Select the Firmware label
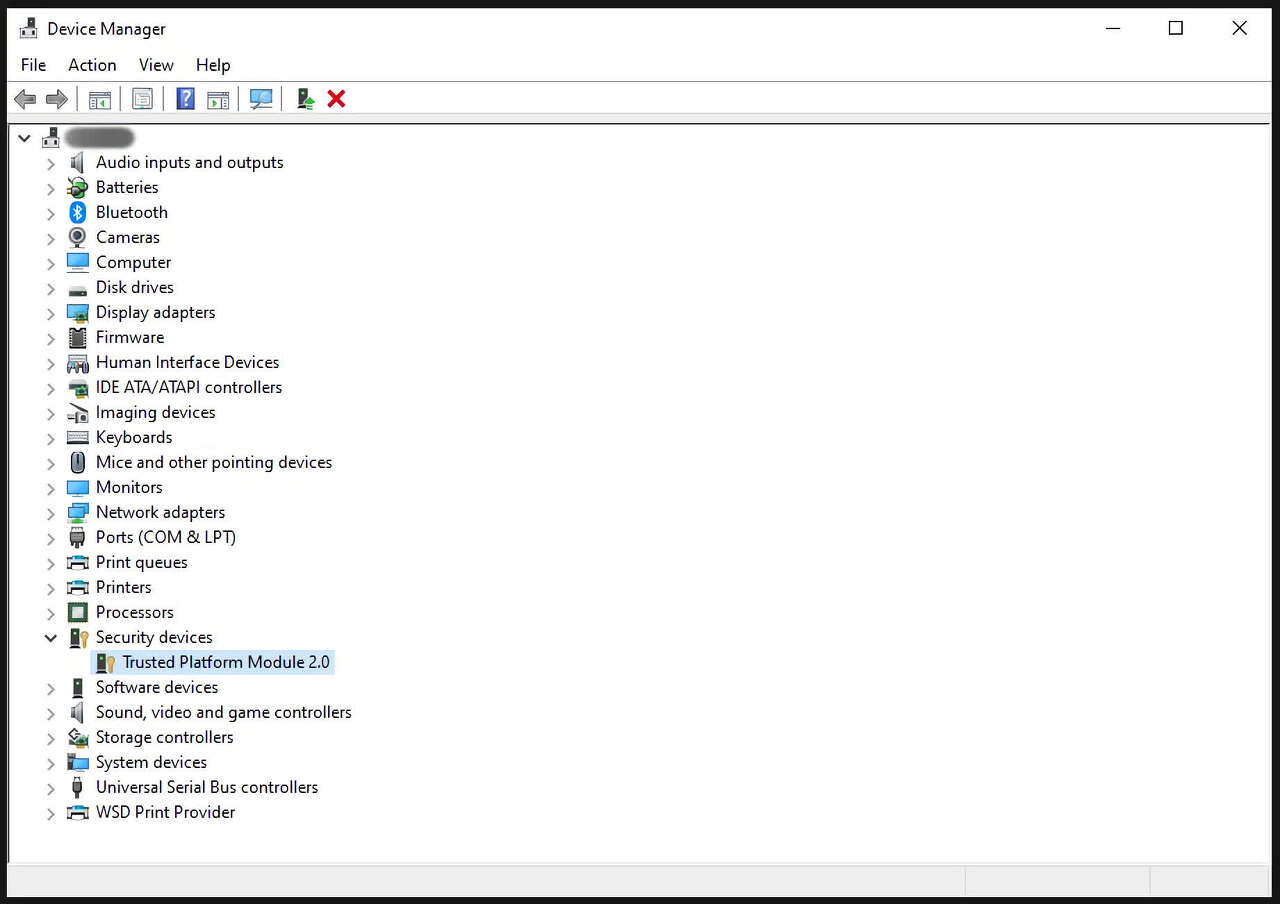 [x=130, y=337]
